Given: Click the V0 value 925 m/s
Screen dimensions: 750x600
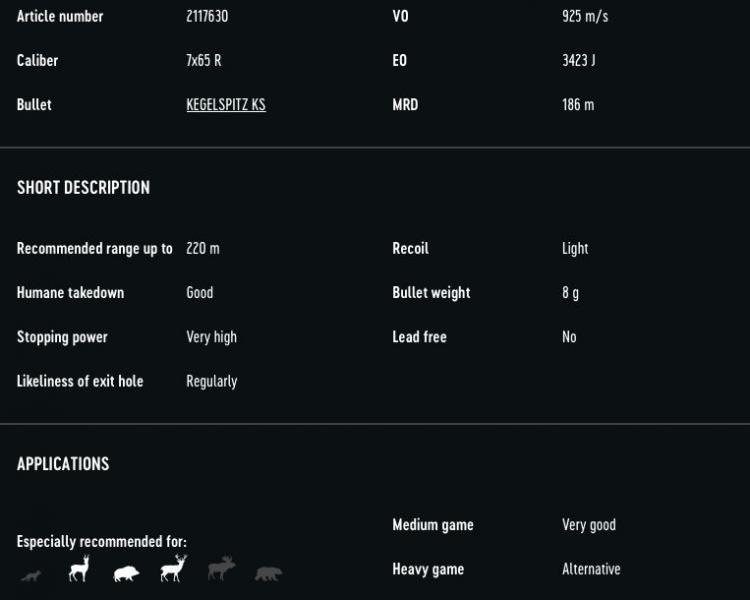Looking at the screenshot, I should click(585, 17).
